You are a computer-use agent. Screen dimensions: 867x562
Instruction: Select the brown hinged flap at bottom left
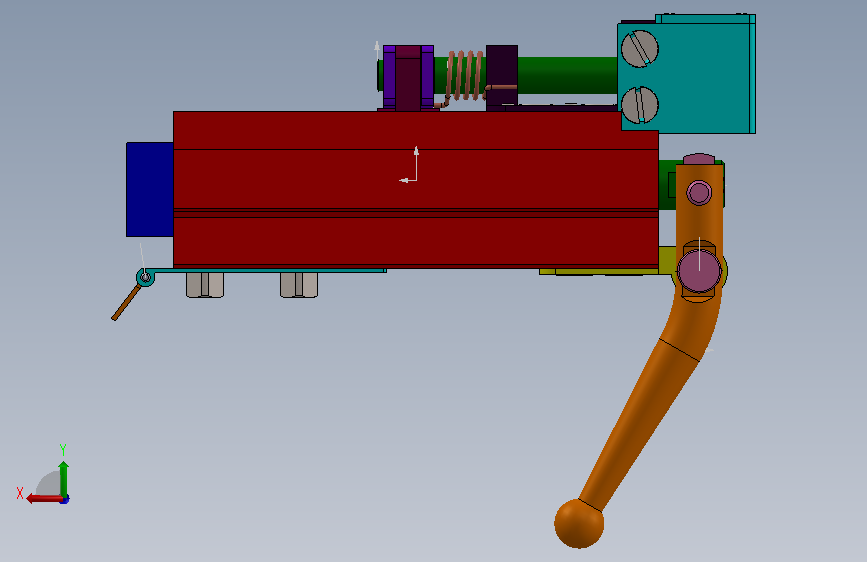pos(126,302)
